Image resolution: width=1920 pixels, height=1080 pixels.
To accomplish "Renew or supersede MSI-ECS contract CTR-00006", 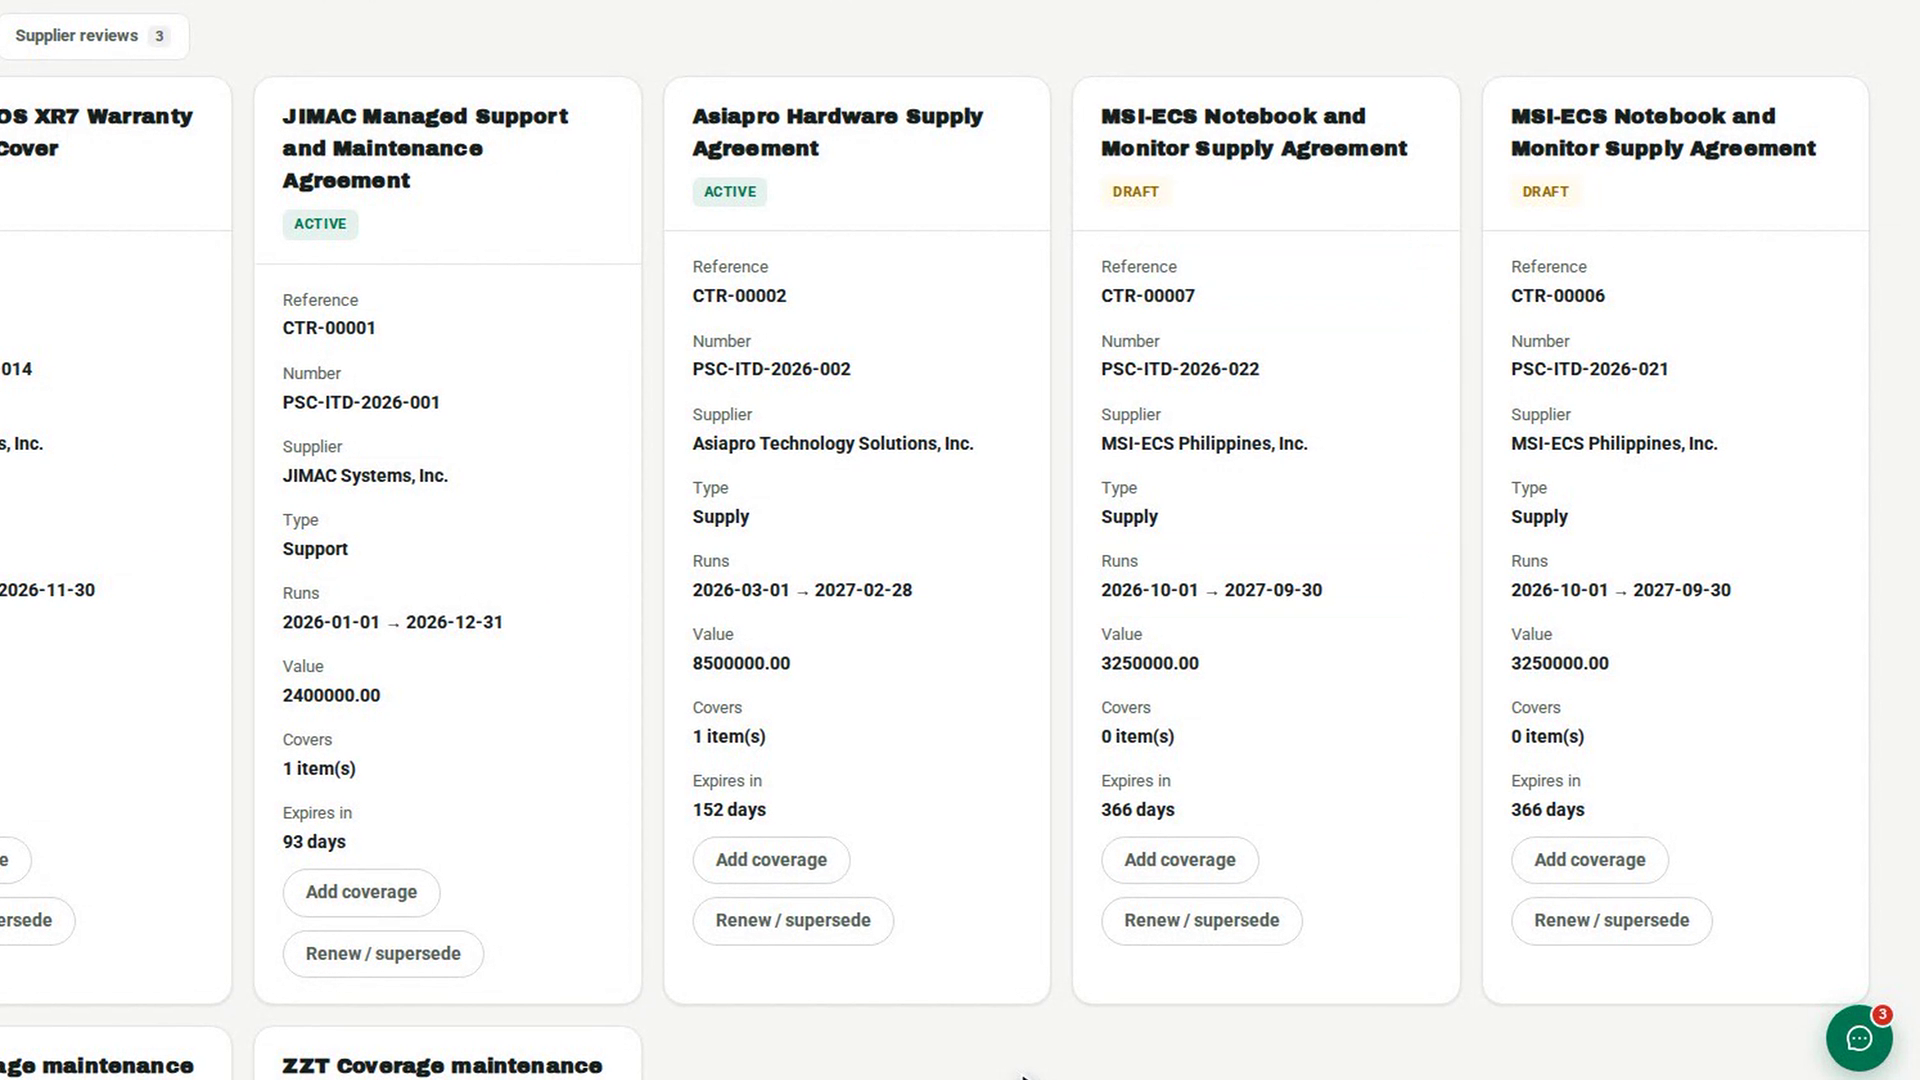I will point(1612,921).
